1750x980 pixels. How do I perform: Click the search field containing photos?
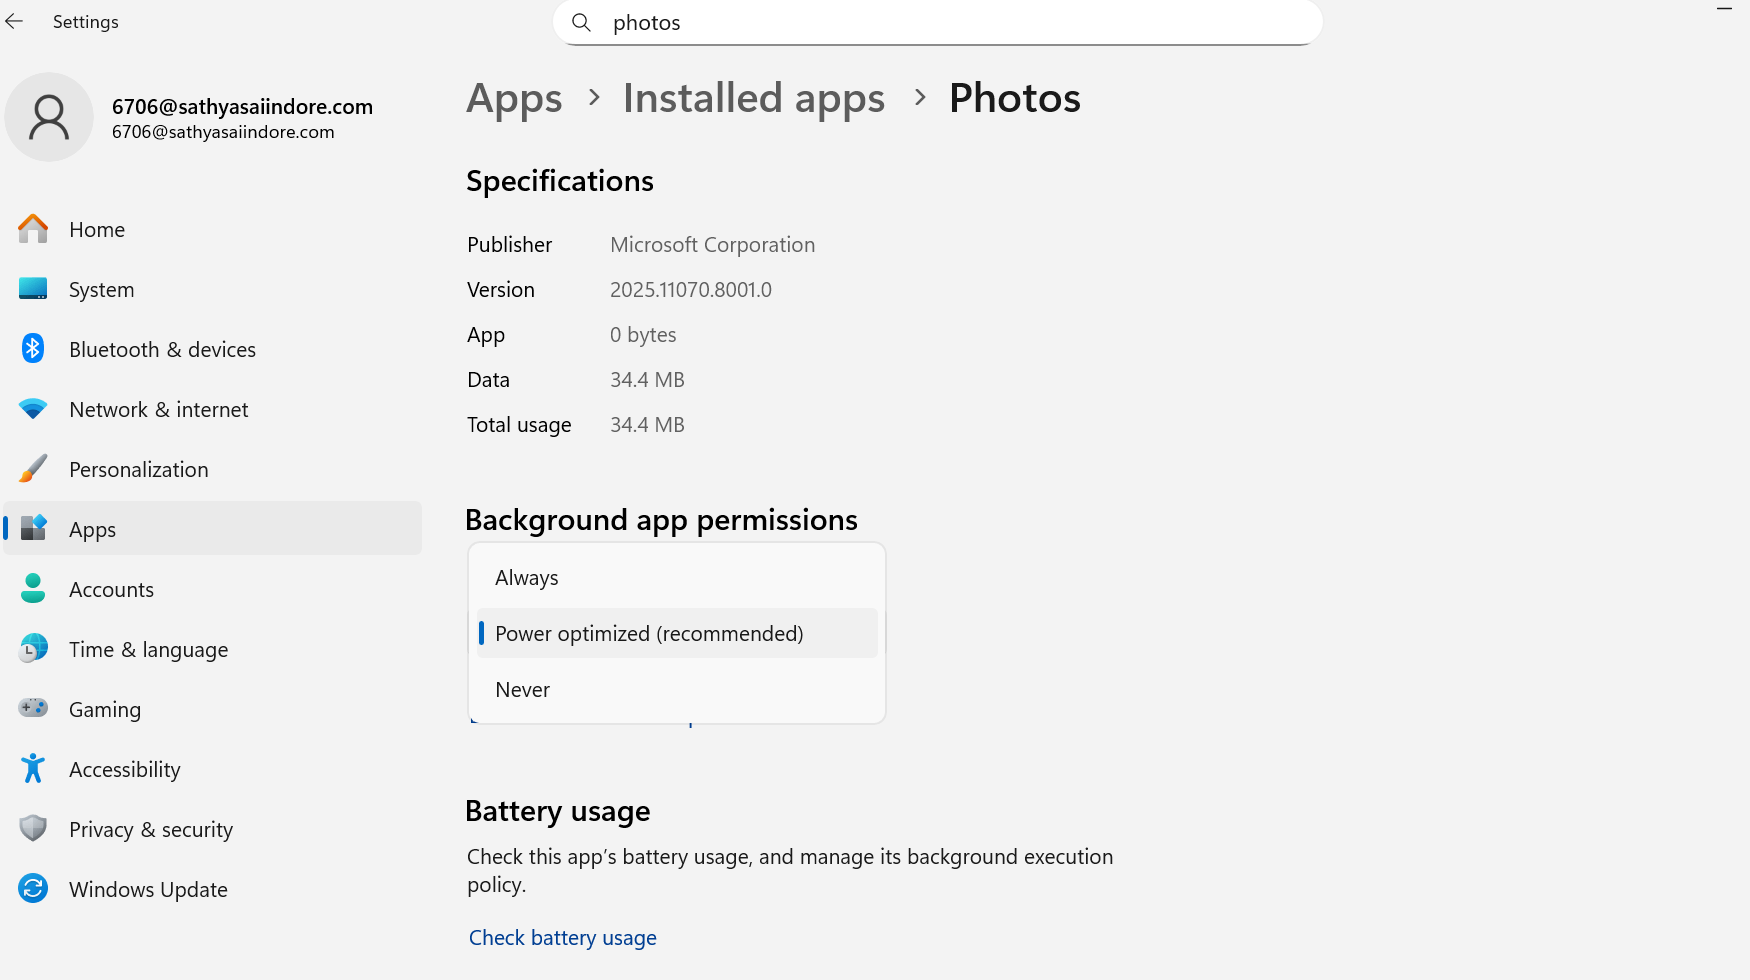point(936,22)
